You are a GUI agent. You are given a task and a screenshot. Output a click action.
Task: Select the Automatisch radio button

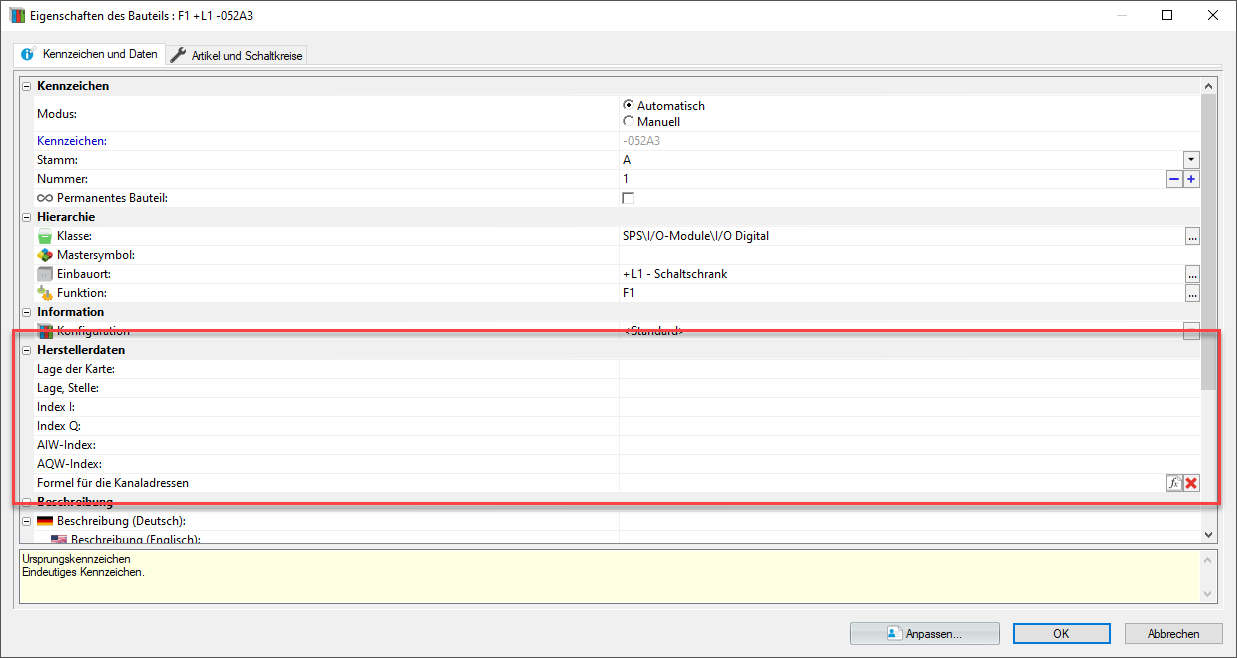pyautogui.click(x=628, y=105)
